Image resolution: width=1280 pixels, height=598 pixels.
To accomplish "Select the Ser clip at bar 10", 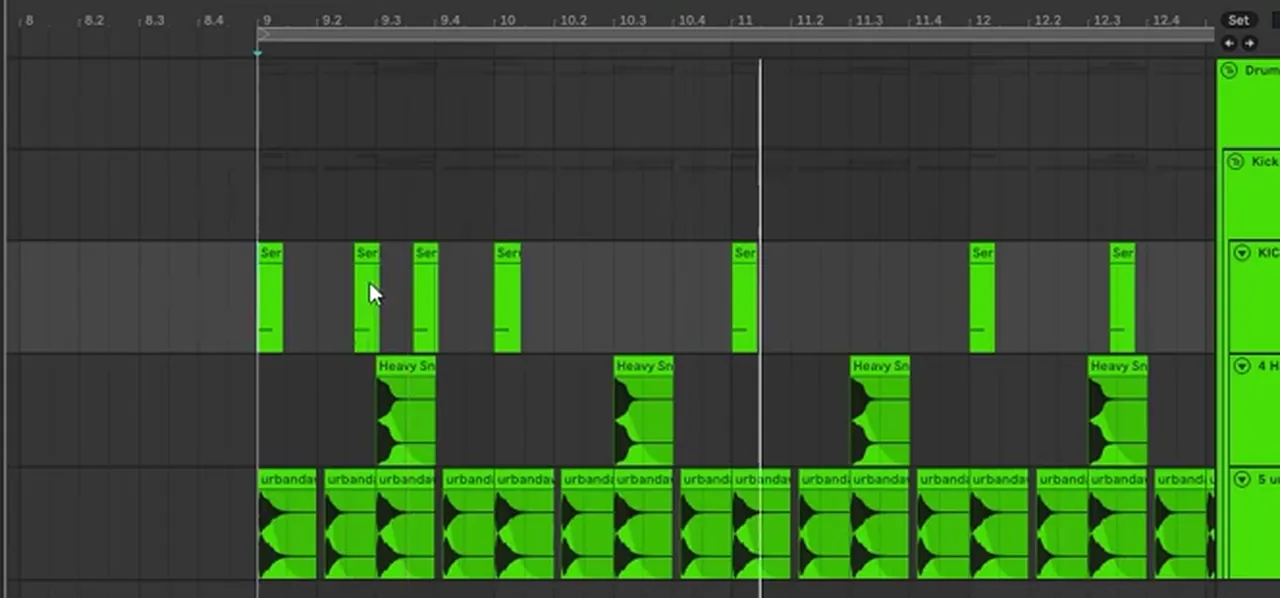I will click(x=507, y=298).
